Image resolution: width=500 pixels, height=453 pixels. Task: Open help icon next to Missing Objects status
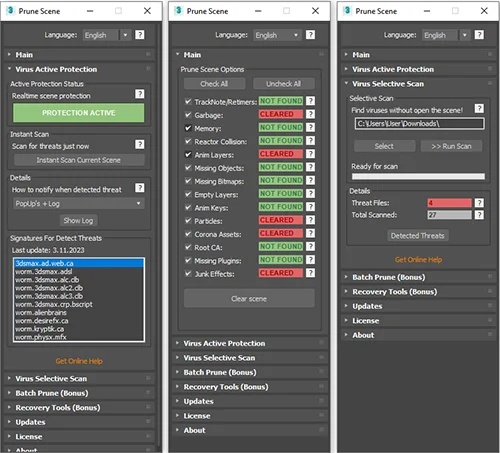pos(310,167)
